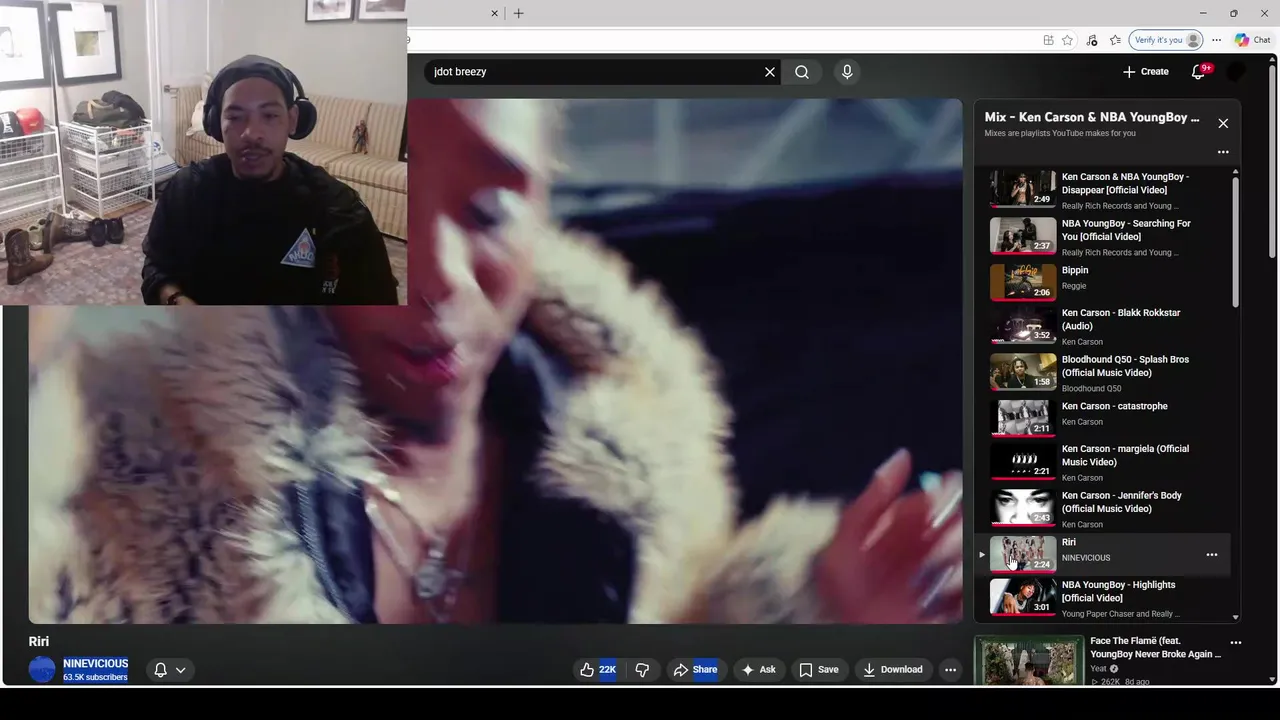Click the playlist scrollbar thumb
This screenshot has height=720, width=1280.
(1235, 240)
